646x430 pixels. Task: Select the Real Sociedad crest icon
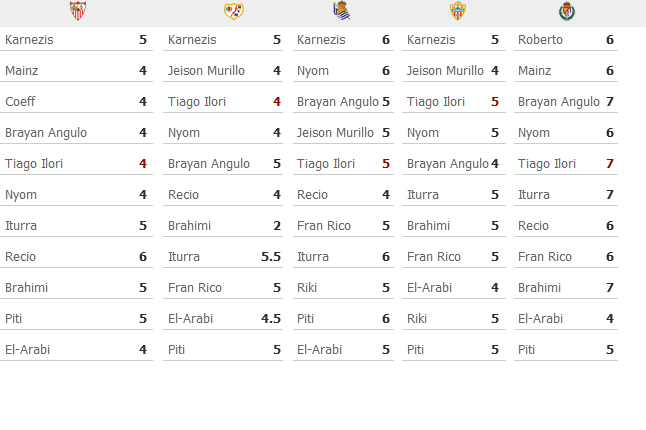tap(342, 10)
